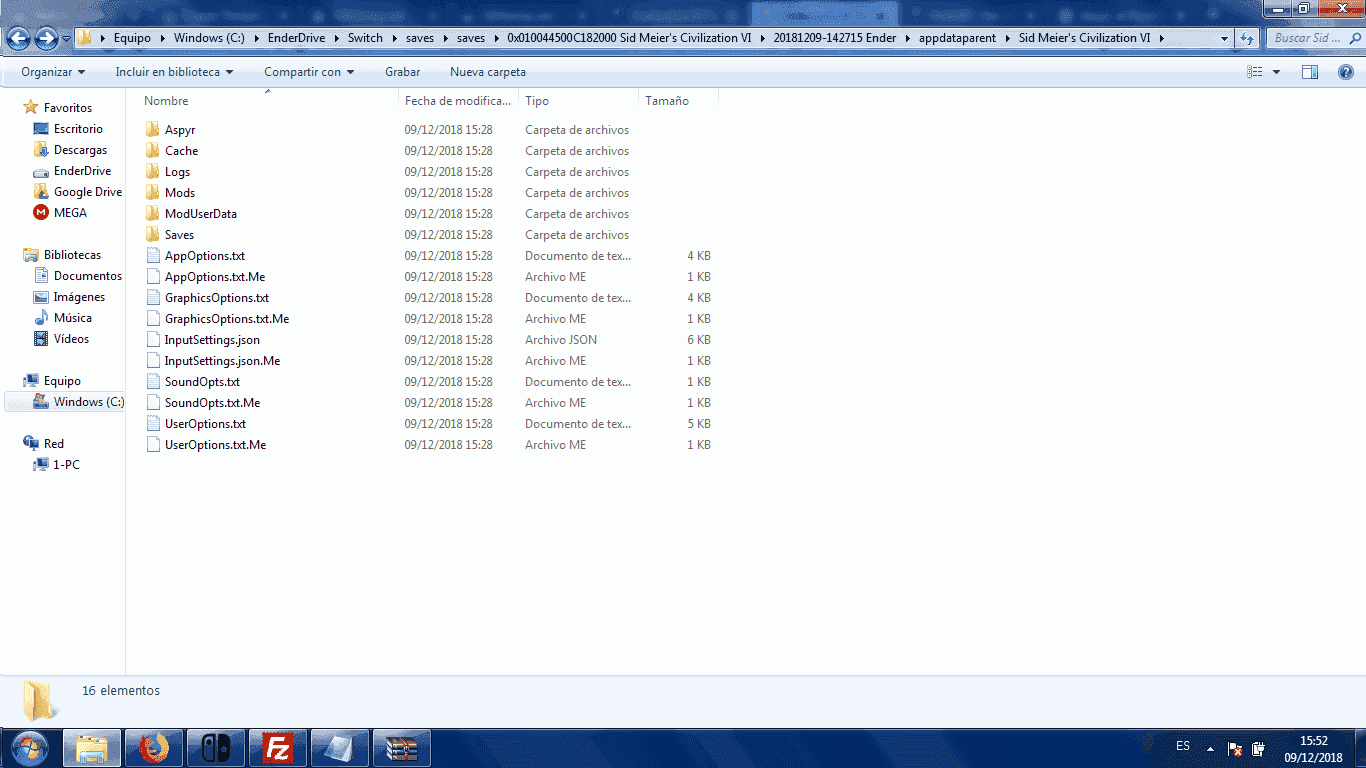Select the file named AppOptions.txt.Me

pos(215,277)
